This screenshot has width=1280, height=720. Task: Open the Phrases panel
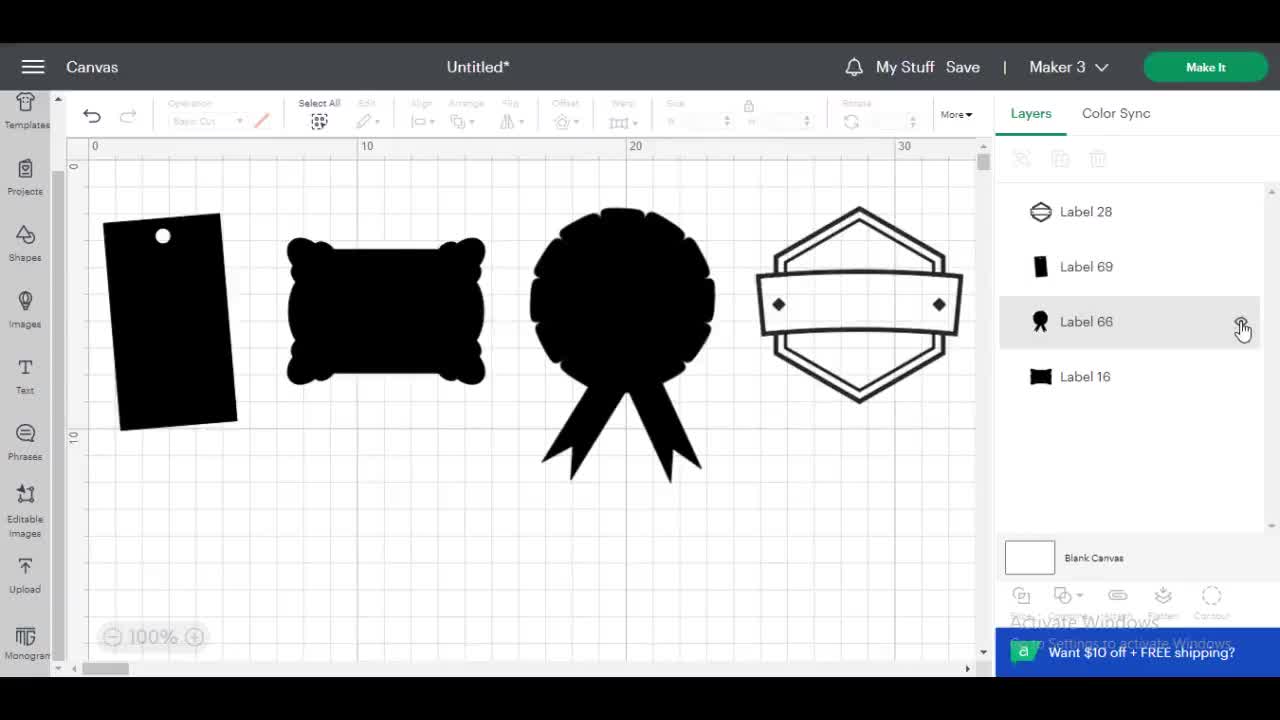[x=26, y=442]
